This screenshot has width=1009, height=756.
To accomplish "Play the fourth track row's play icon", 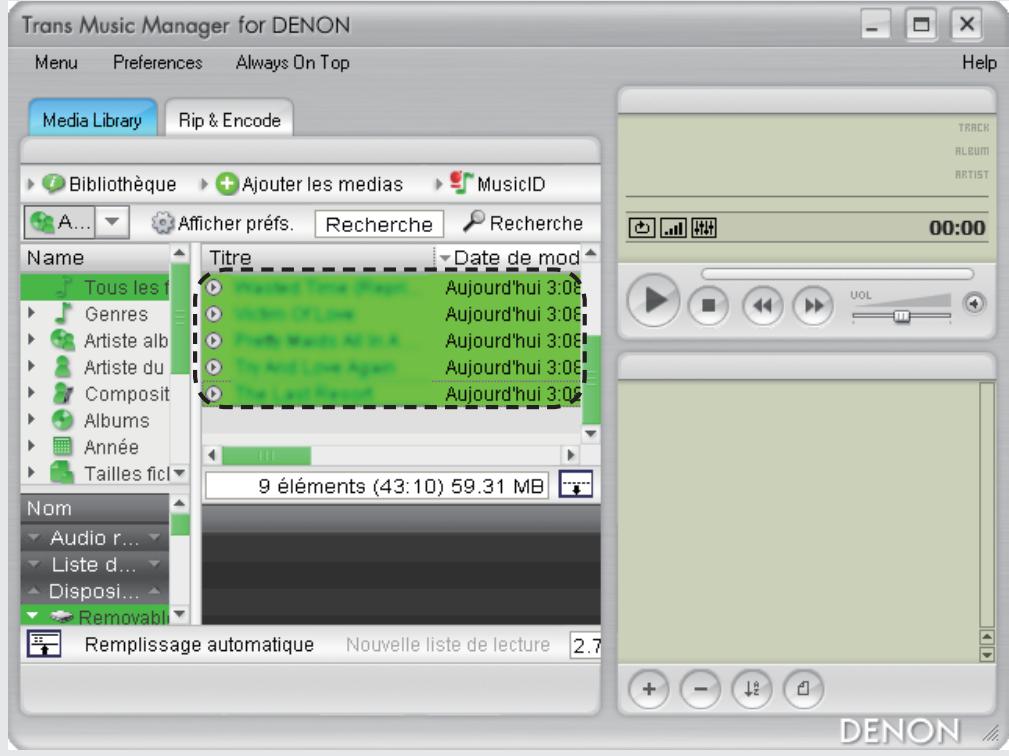I will click(x=214, y=367).
